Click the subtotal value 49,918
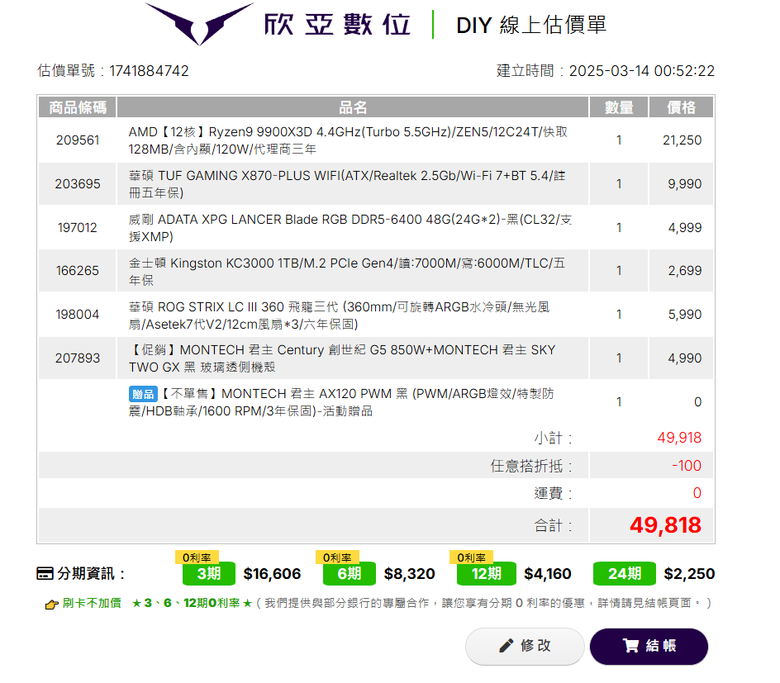780x683 pixels. pyautogui.click(x=679, y=438)
